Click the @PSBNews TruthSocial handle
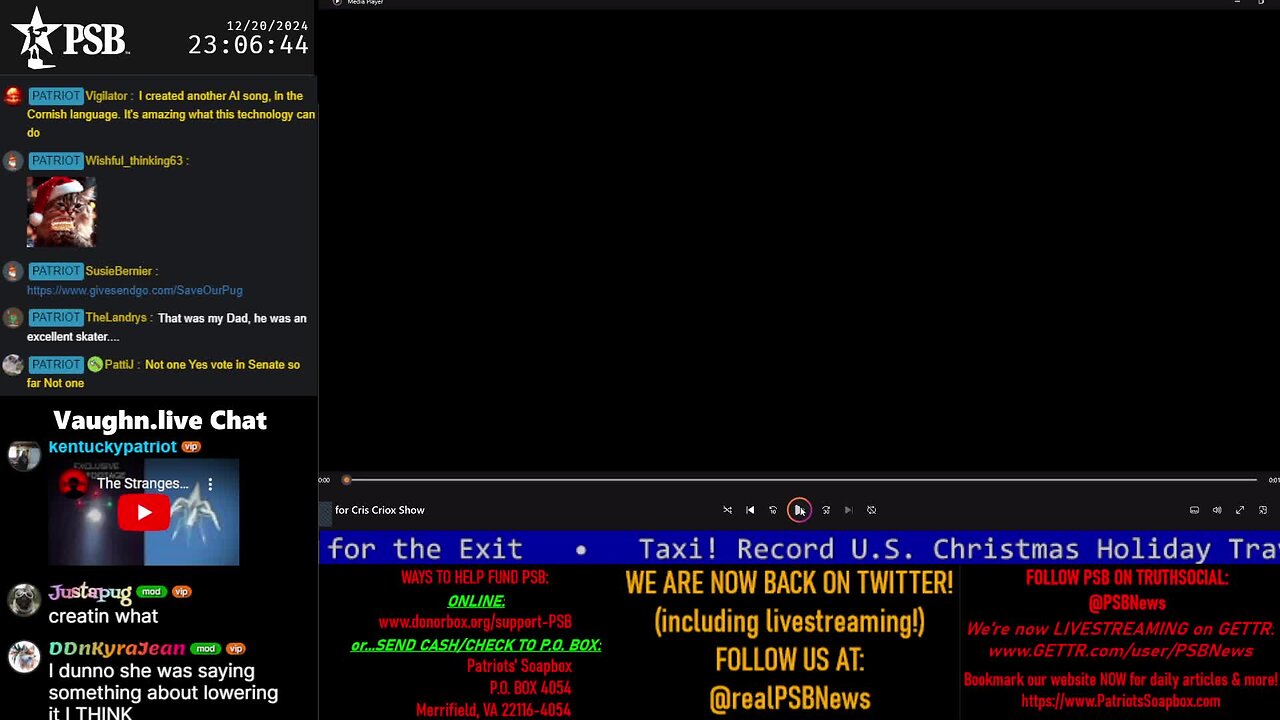 [x=1127, y=603]
